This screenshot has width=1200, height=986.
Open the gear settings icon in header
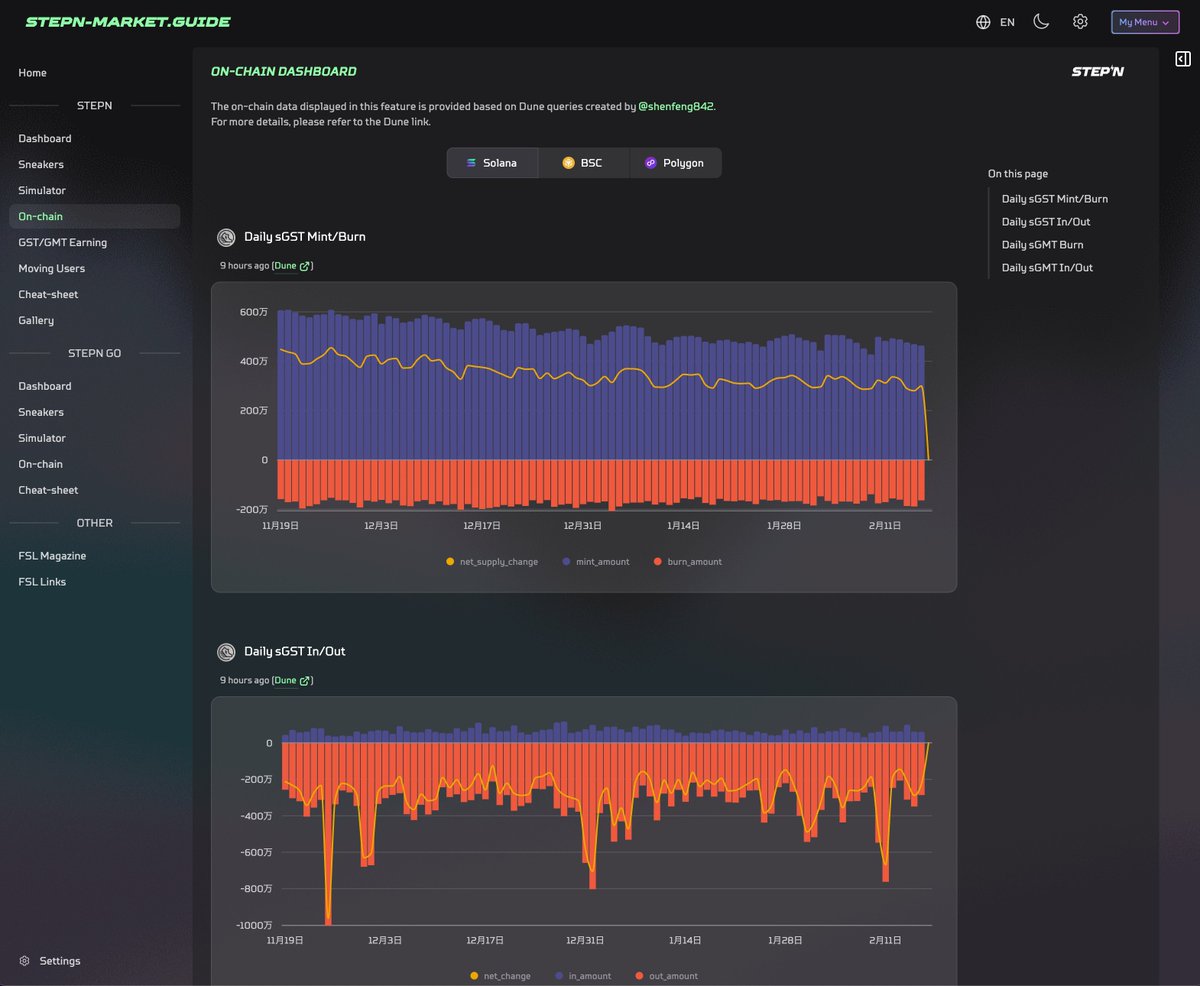point(1080,22)
